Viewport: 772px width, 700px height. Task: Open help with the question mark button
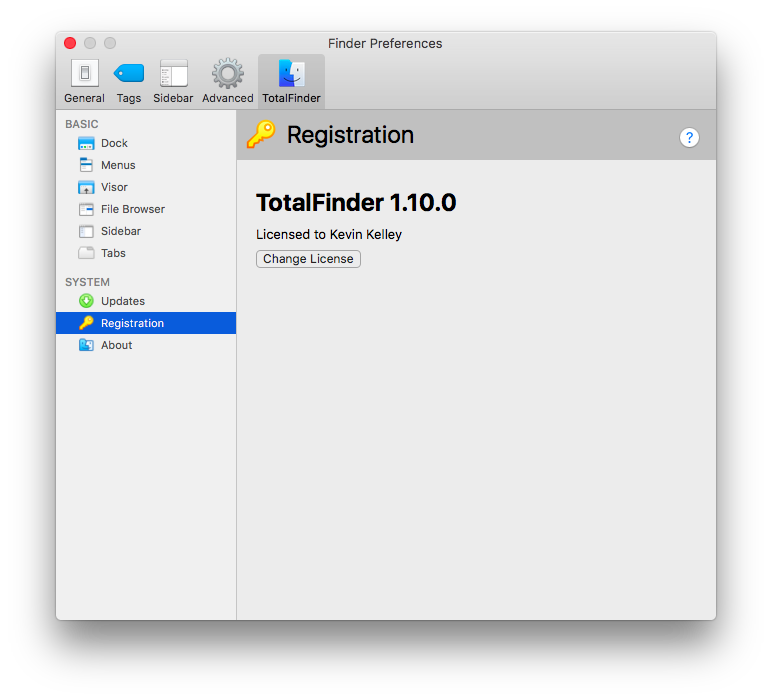coord(689,137)
